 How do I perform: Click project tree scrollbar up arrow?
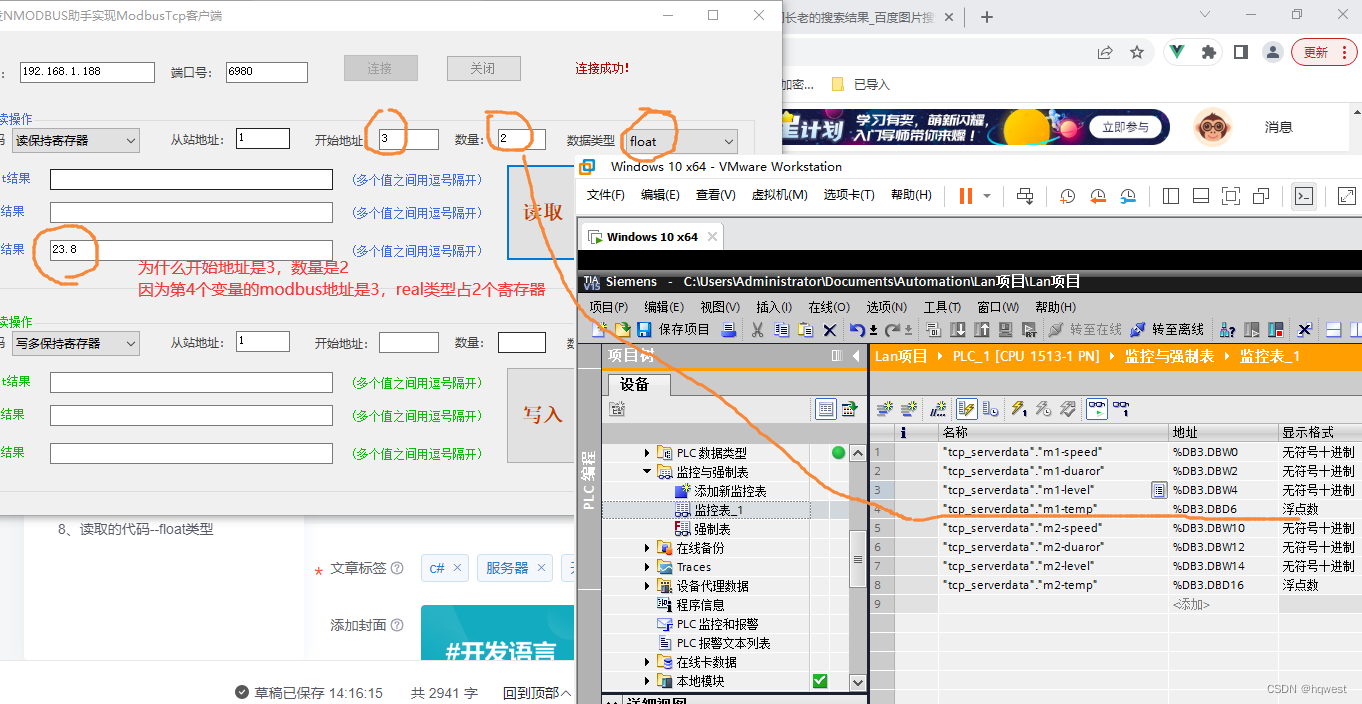click(857, 452)
